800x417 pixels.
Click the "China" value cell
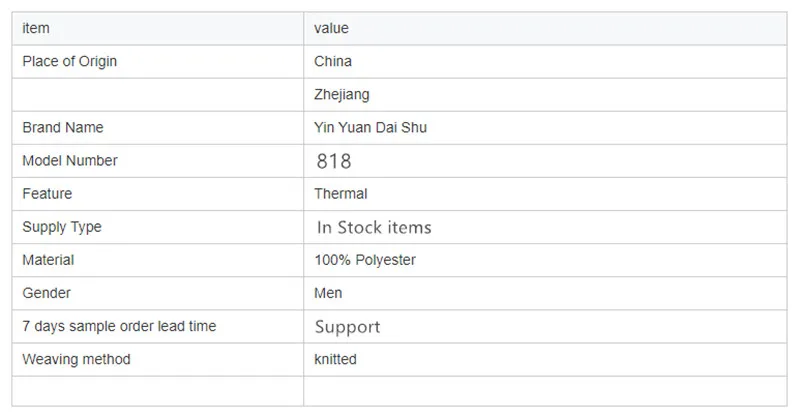(333, 61)
